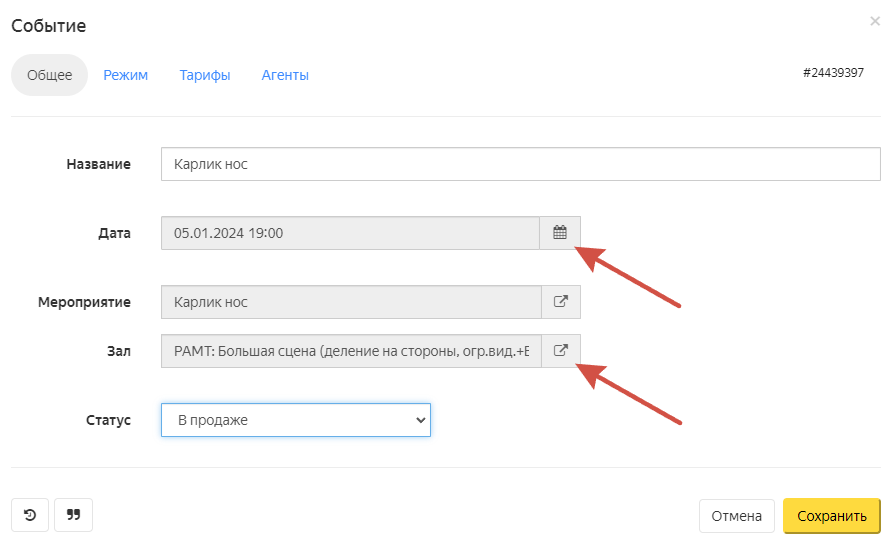Go to the Агенты tab
This screenshot has width=891, height=546.
(285, 75)
